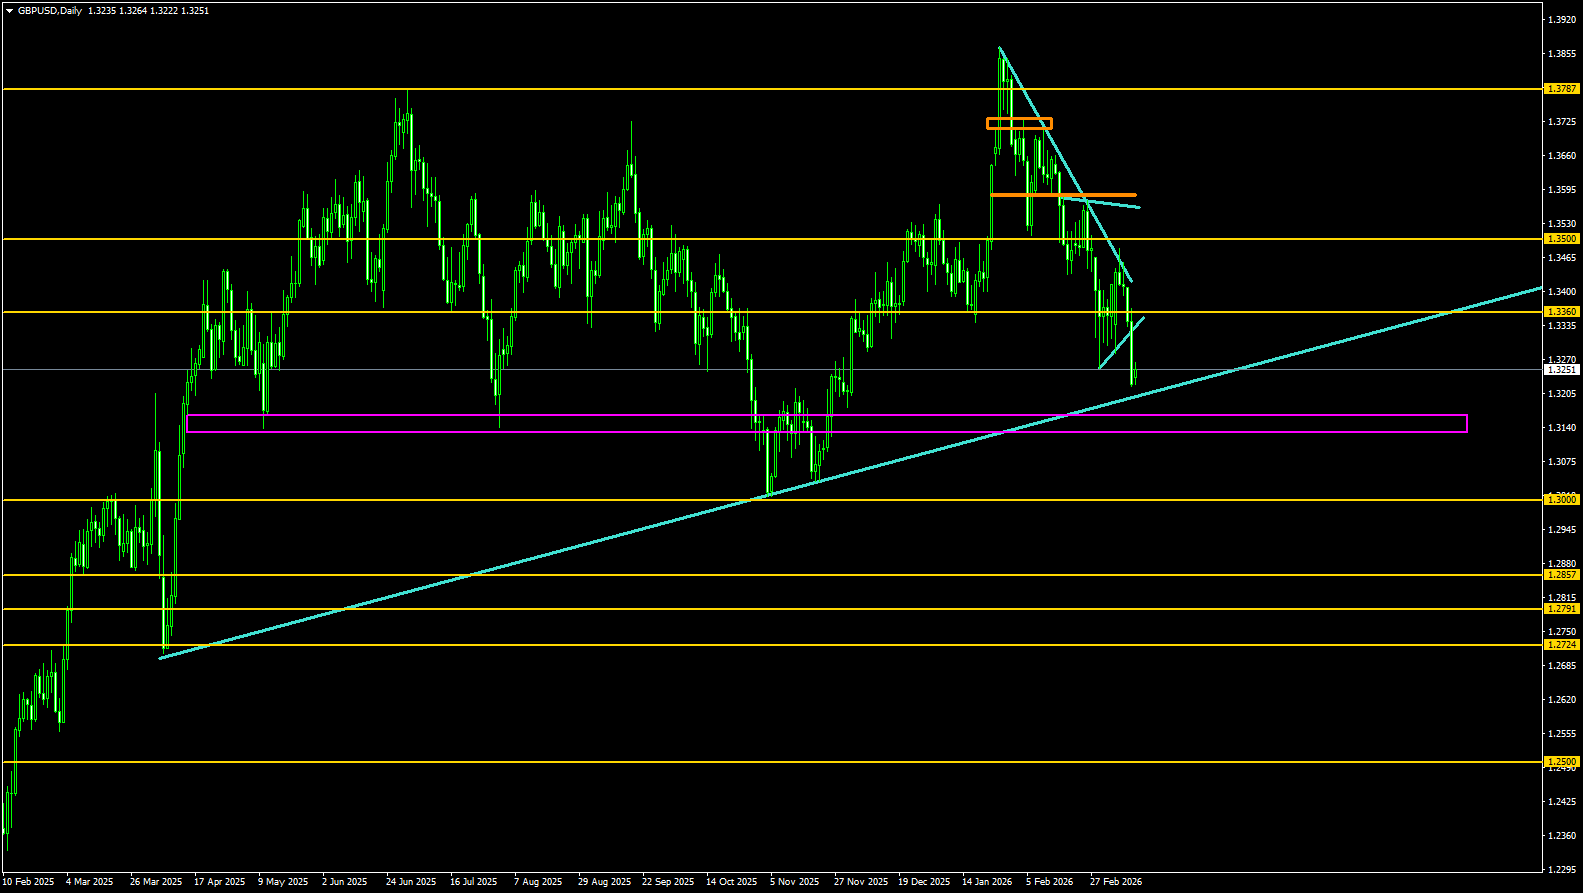This screenshot has height=893, width=1583.
Task: Click the 22 Sep 2025 date label
Action: [668, 882]
